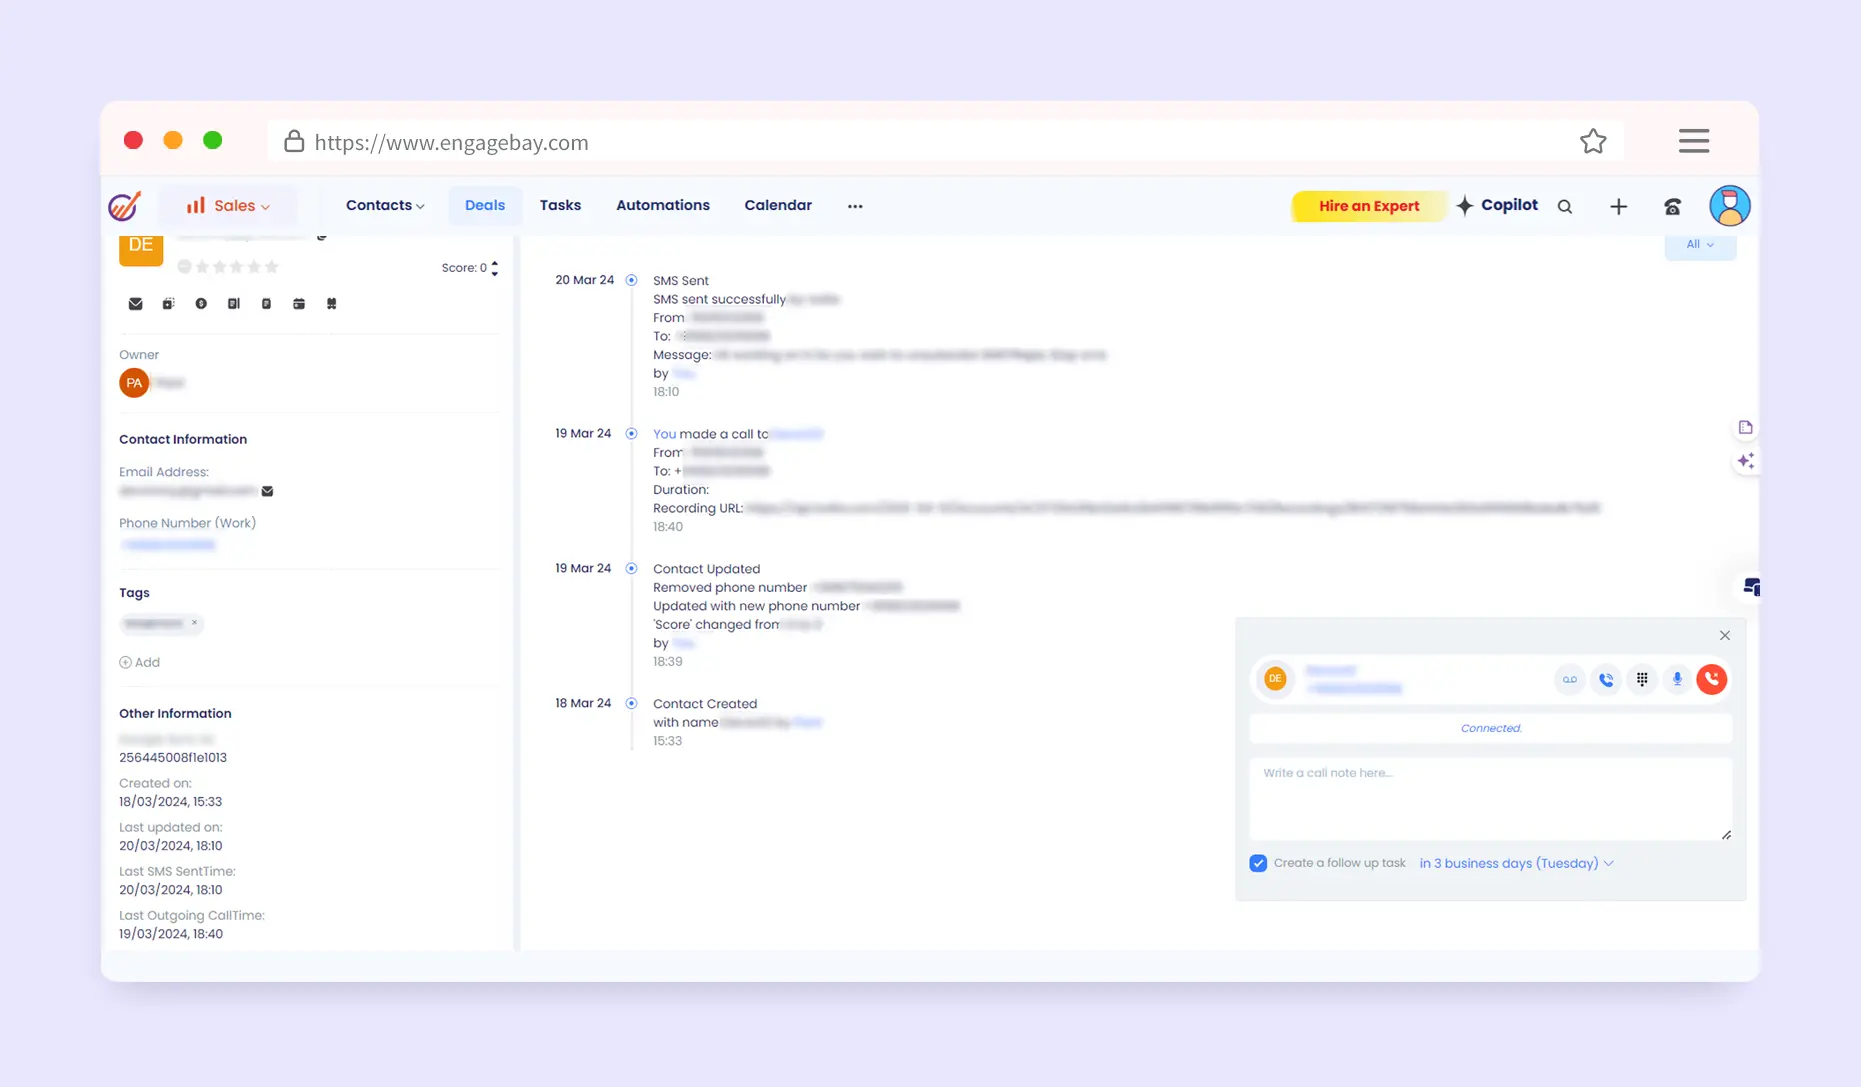Switch to the Tasks tab
Screen dimensions: 1861x1087
(560, 206)
